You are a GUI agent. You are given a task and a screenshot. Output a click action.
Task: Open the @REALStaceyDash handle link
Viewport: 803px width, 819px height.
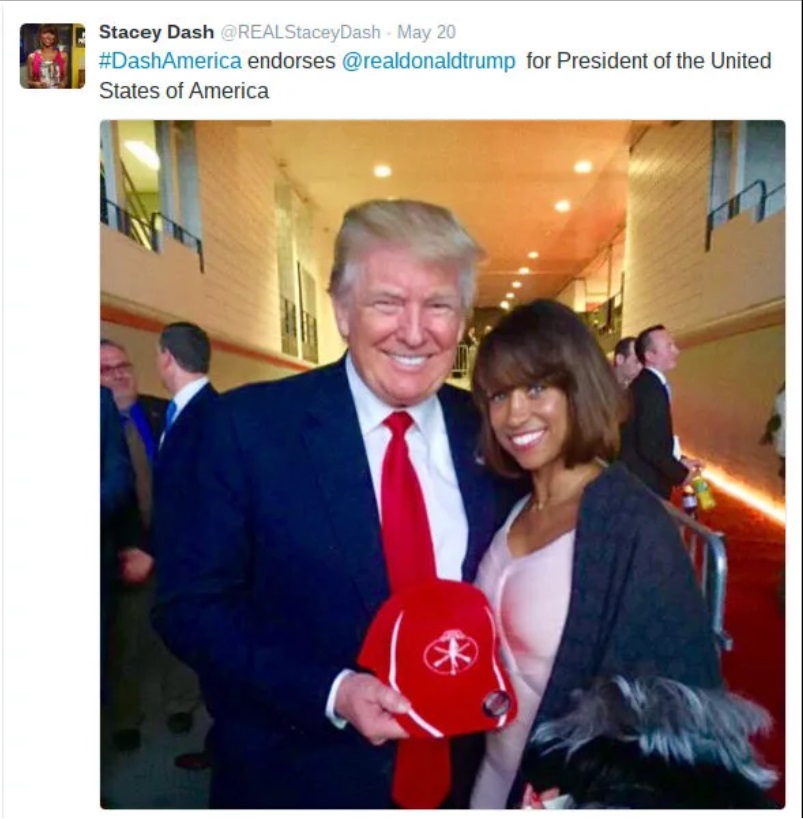coord(300,32)
